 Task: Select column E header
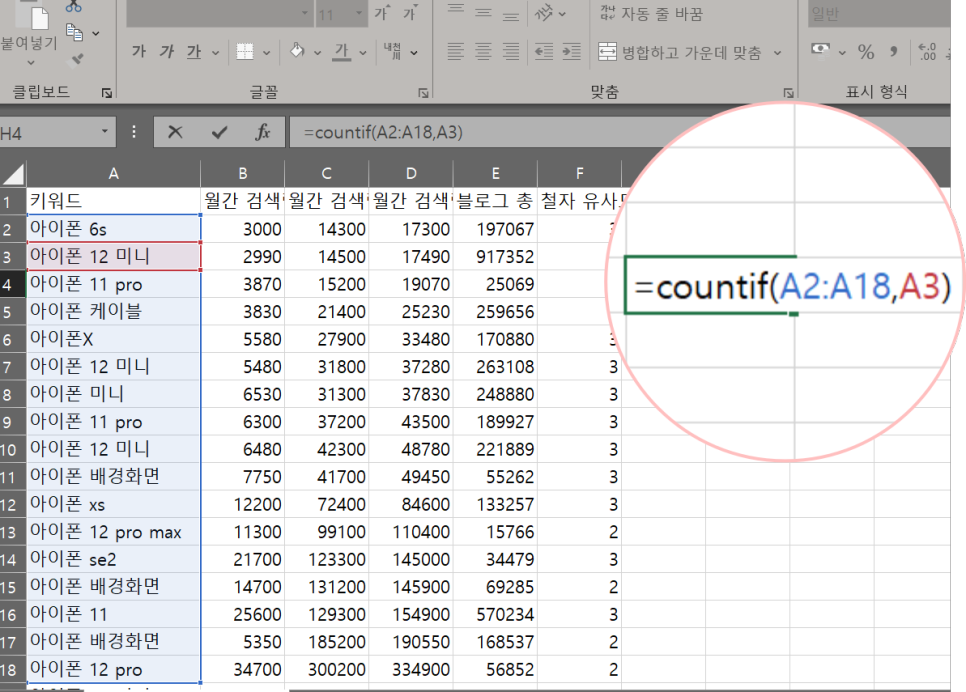pos(495,174)
